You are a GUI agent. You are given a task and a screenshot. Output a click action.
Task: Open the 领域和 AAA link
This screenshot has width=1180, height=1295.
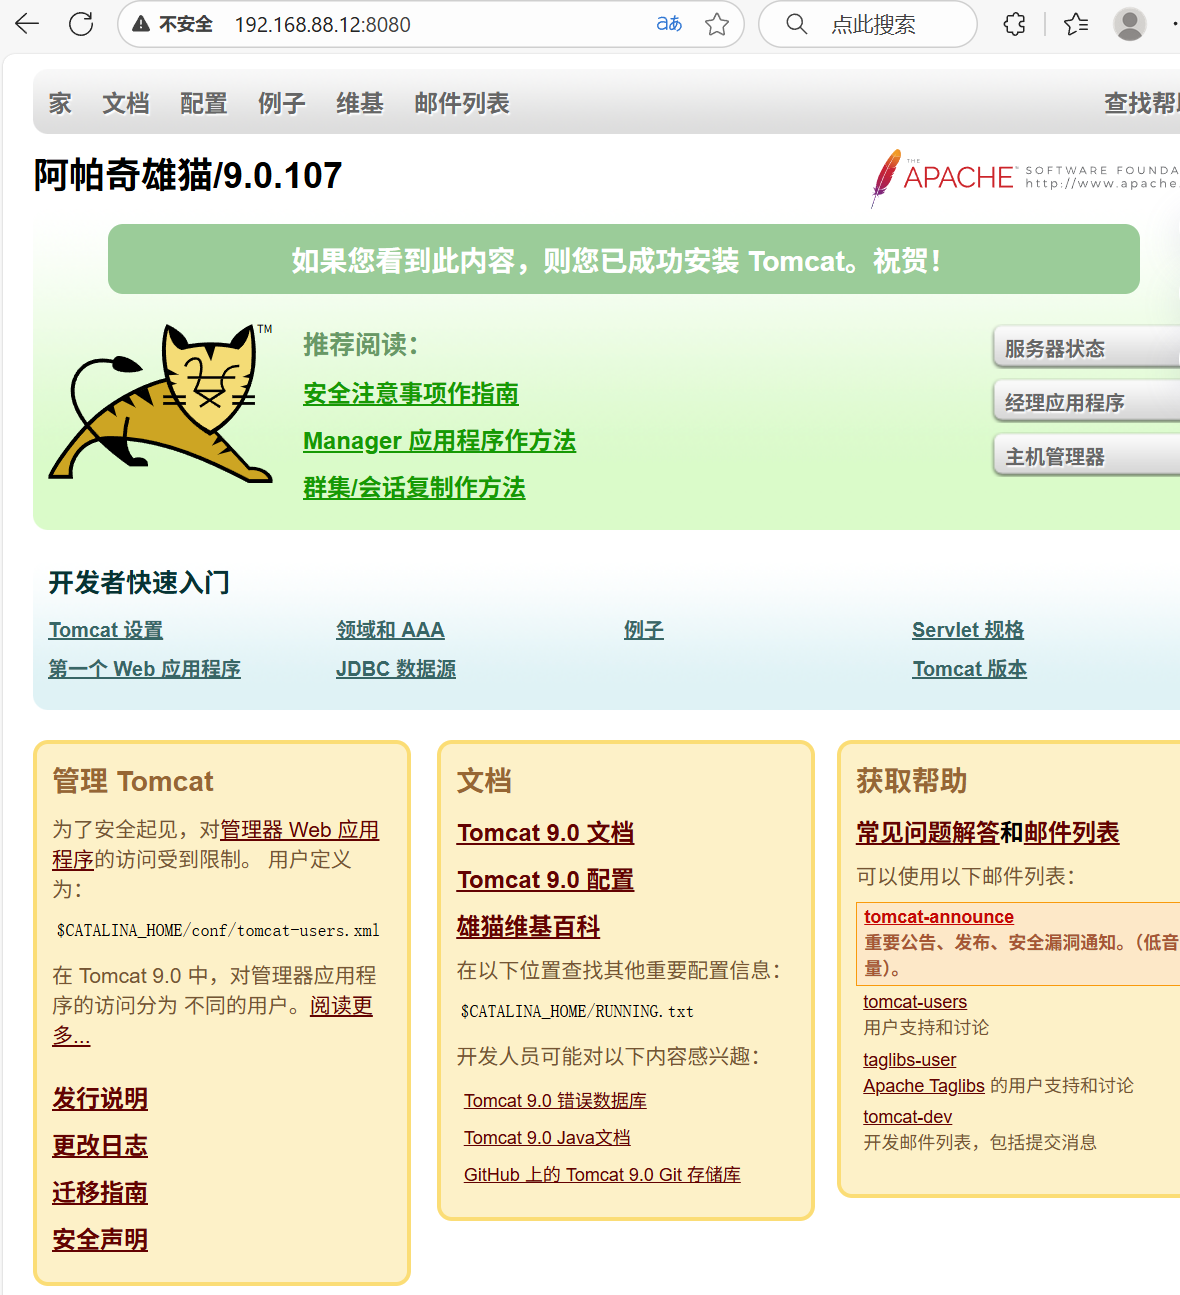click(390, 630)
